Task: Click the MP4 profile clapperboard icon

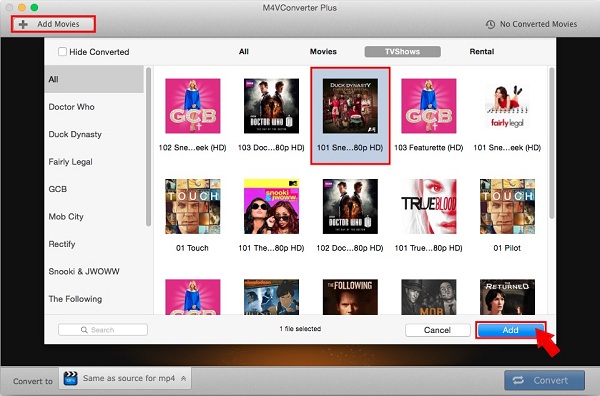Action: (x=71, y=378)
